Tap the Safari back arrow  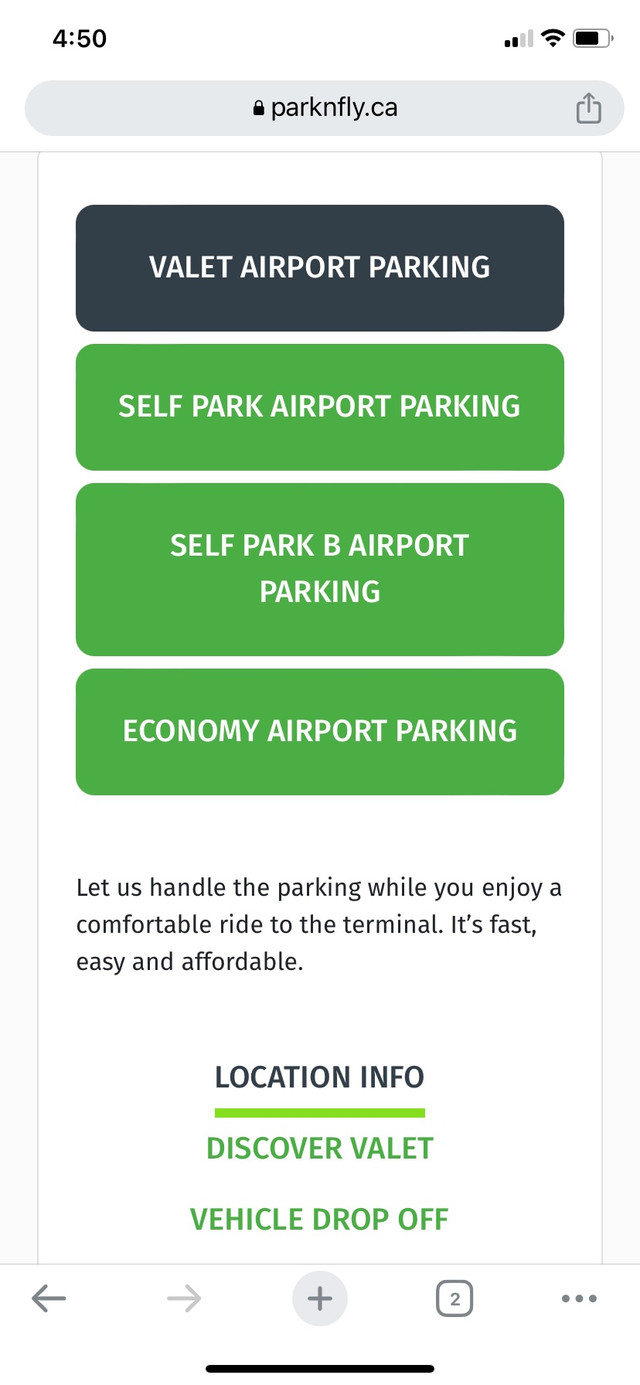(x=48, y=1297)
